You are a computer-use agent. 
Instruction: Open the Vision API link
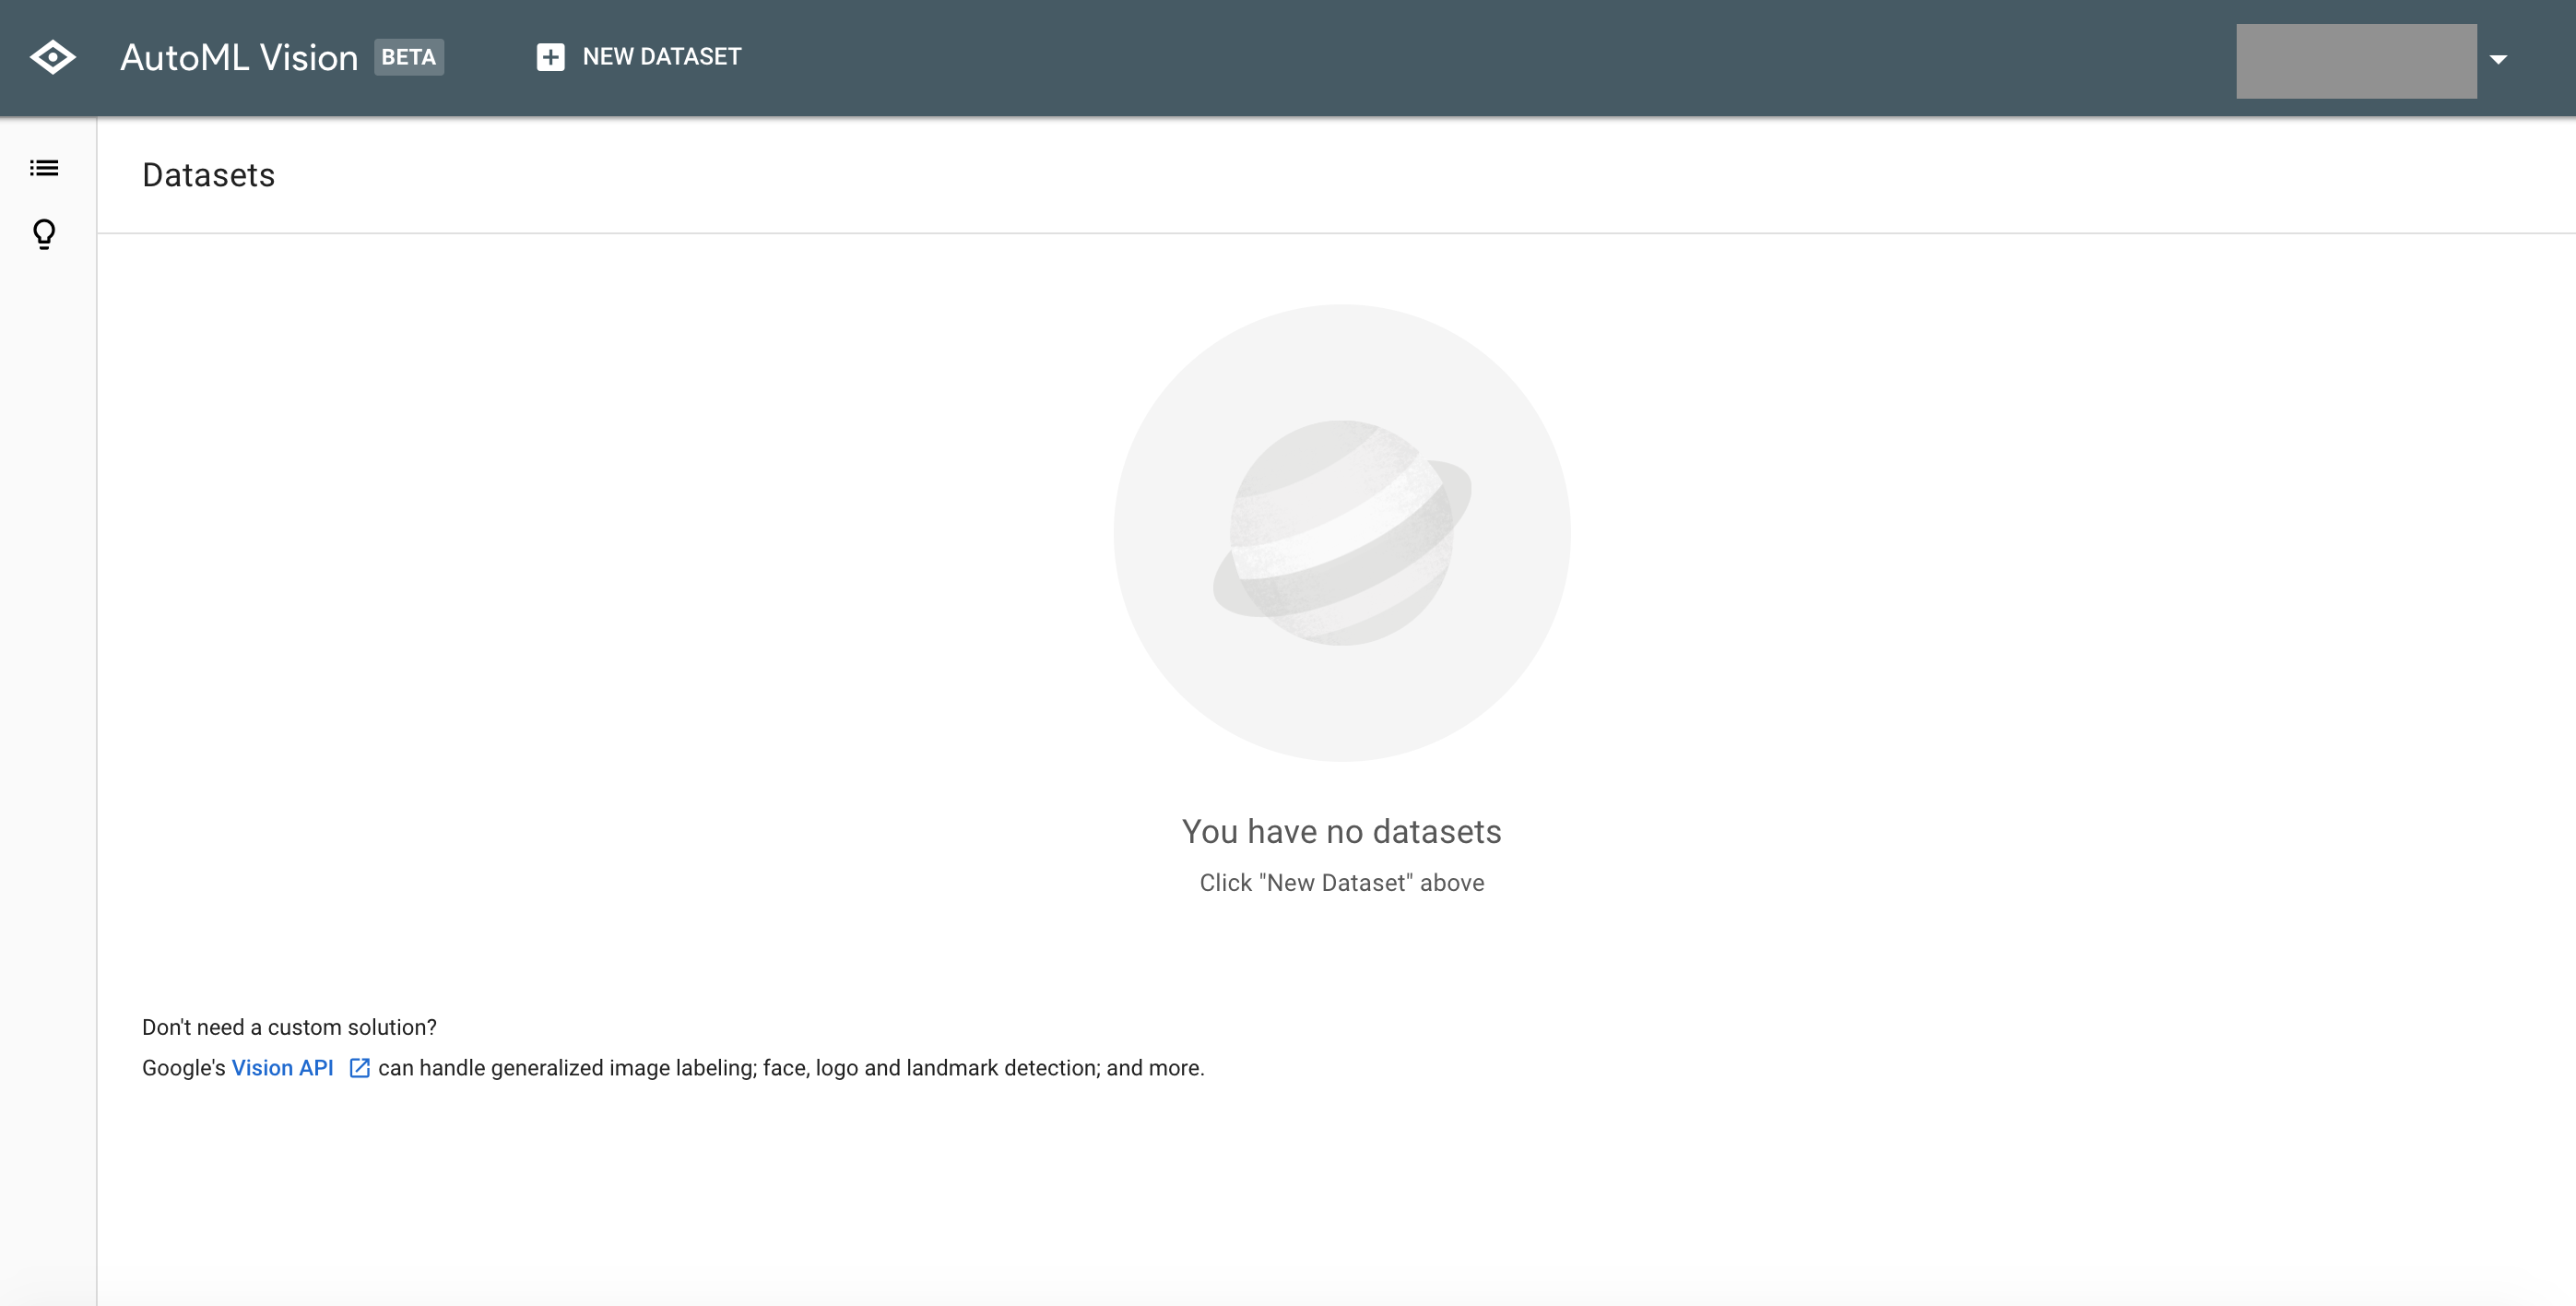282,1068
